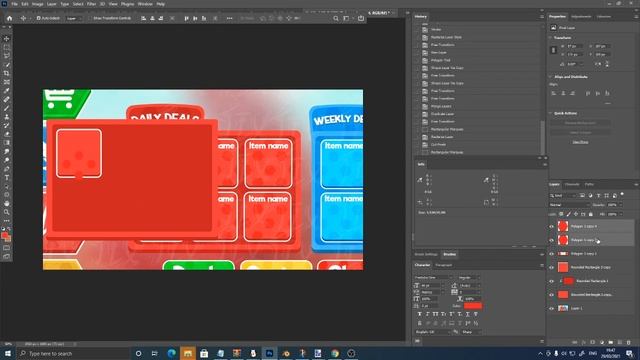Screen dimensions: 640x360
Task: Switch to the Paragraph tab
Action: 443,265
